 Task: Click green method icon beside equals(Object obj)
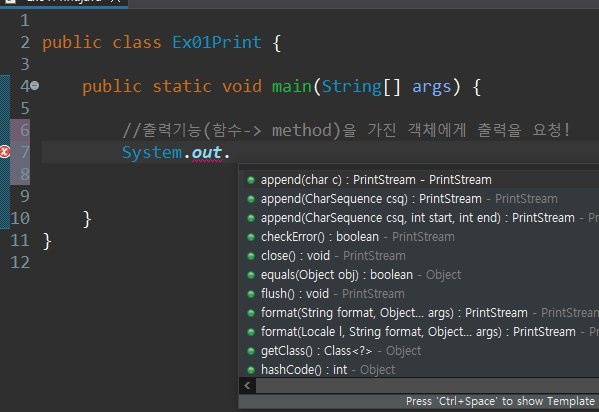coord(251,275)
